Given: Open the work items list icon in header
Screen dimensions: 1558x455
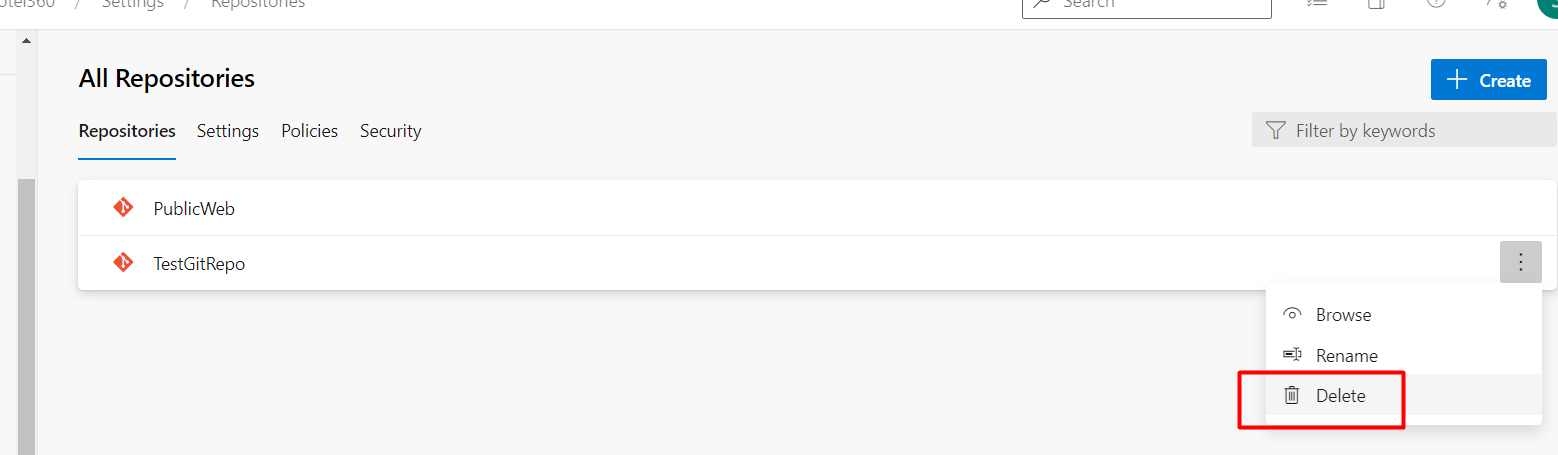Looking at the screenshot, I should pyautogui.click(x=1317, y=3).
